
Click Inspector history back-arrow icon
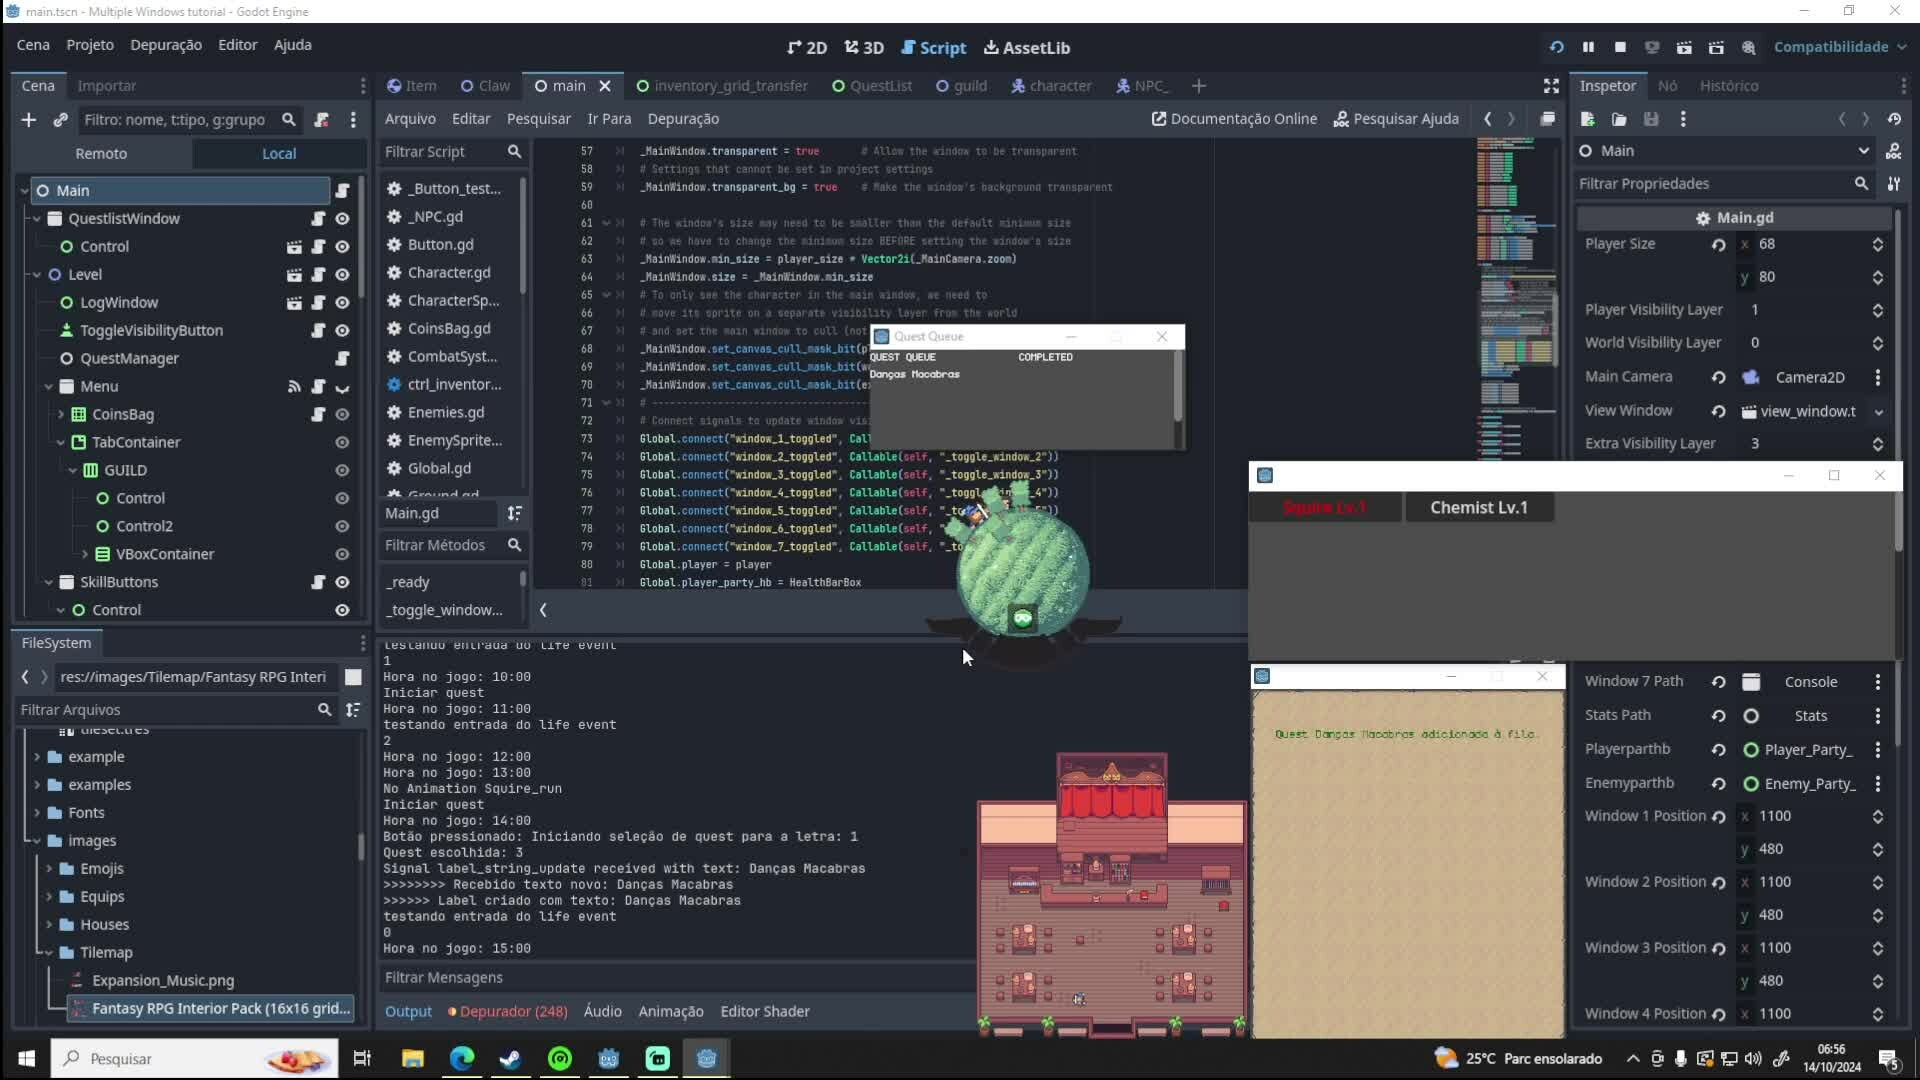1842,119
